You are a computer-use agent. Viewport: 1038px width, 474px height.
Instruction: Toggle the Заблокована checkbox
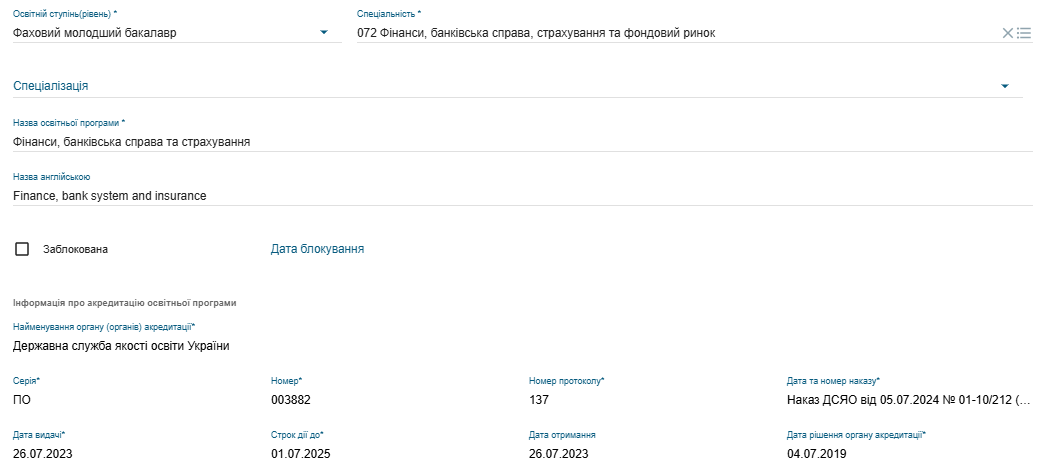click(x=22, y=249)
